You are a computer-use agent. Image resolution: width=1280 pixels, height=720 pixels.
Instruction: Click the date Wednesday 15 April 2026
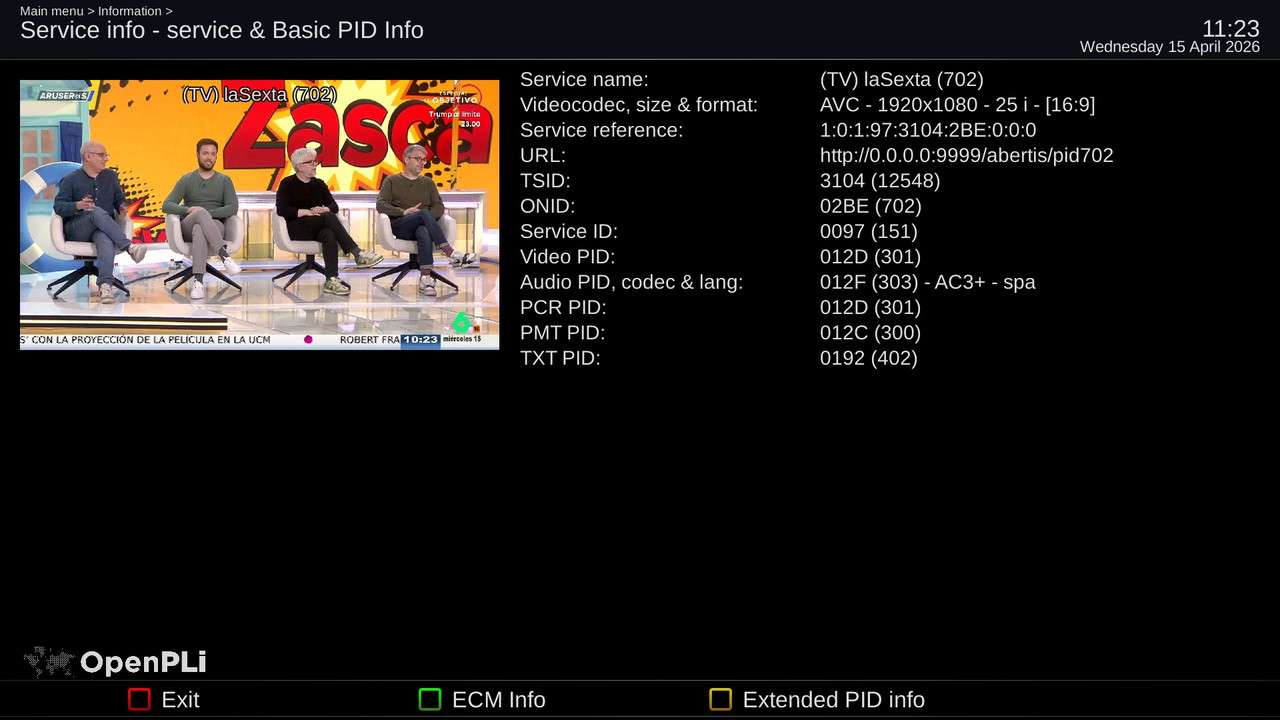pyautogui.click(x=1170, y=47)
